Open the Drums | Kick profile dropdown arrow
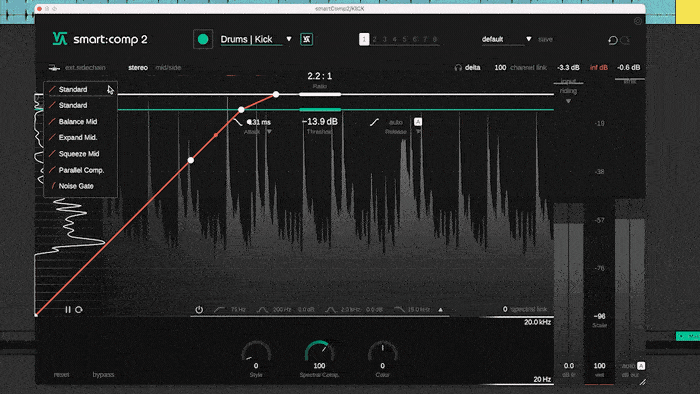Viewport: 700px width, 394px height. click(x=289, y=39)
